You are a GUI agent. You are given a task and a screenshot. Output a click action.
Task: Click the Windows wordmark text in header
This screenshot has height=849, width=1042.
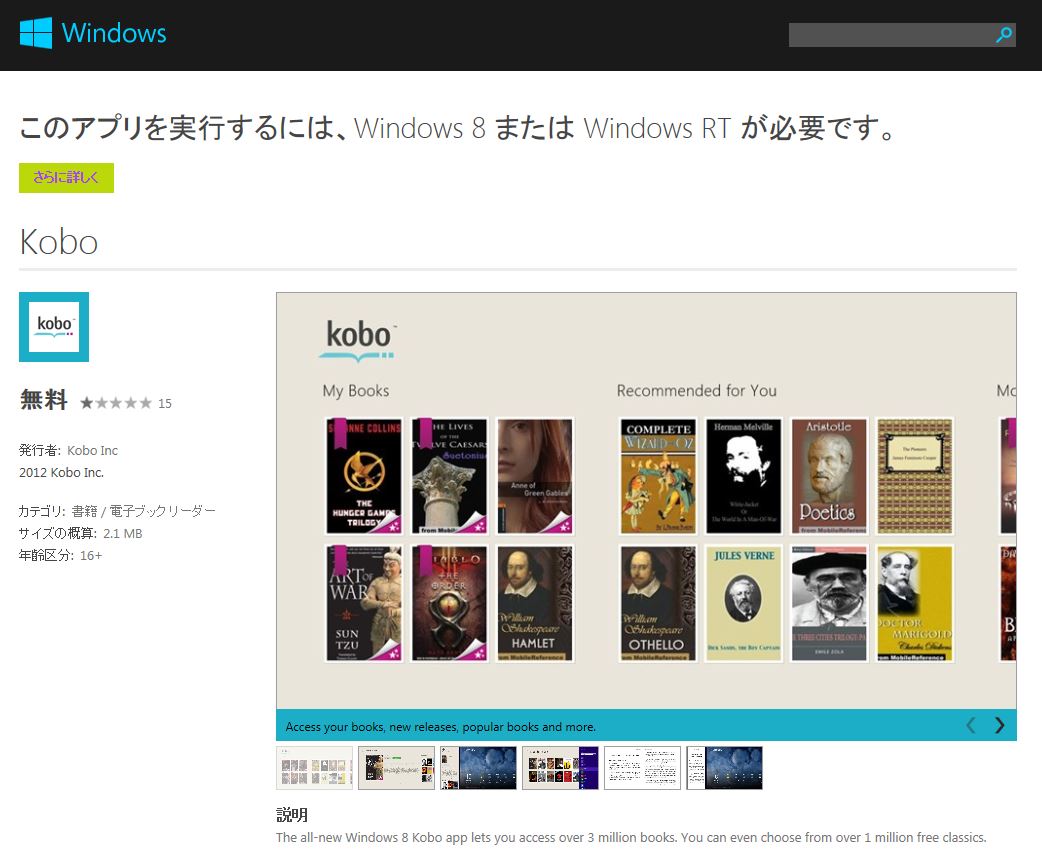114,33
